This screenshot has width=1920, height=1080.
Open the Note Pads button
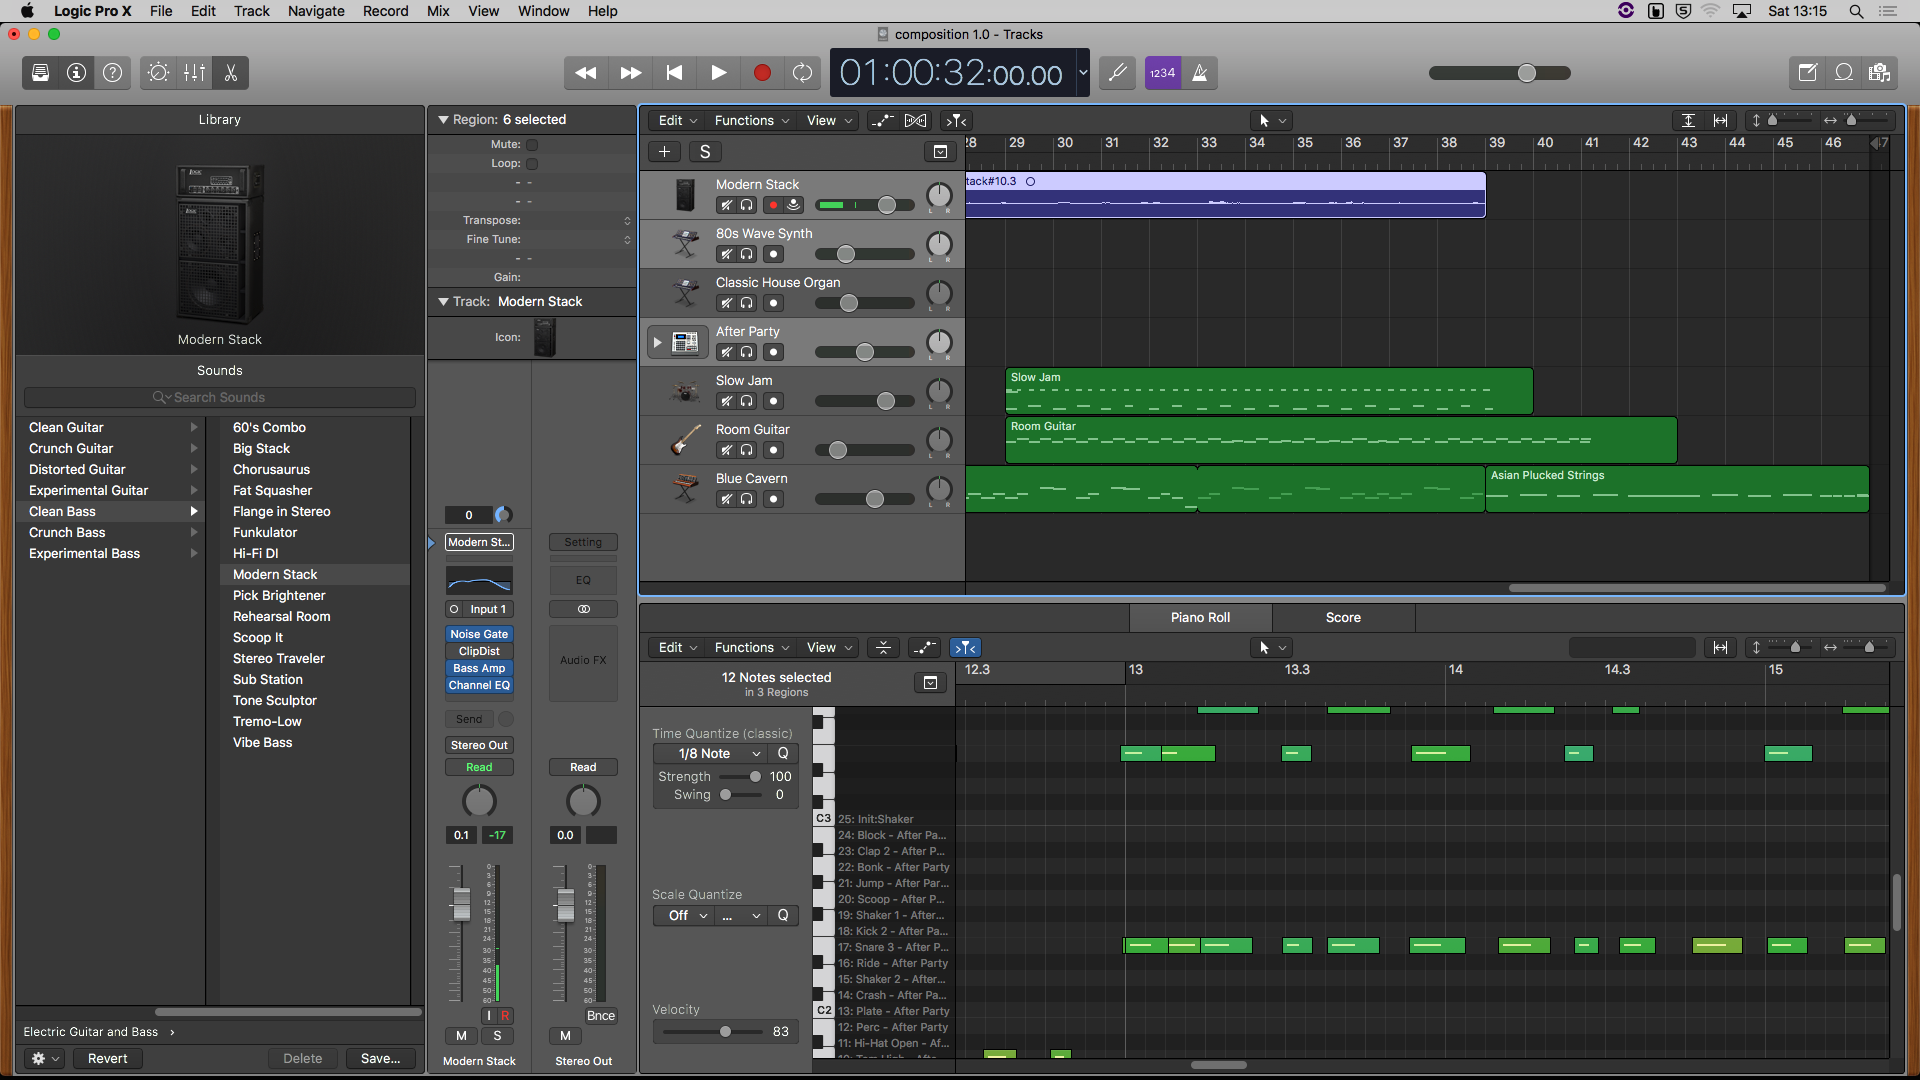click(x=1807, y=73)
